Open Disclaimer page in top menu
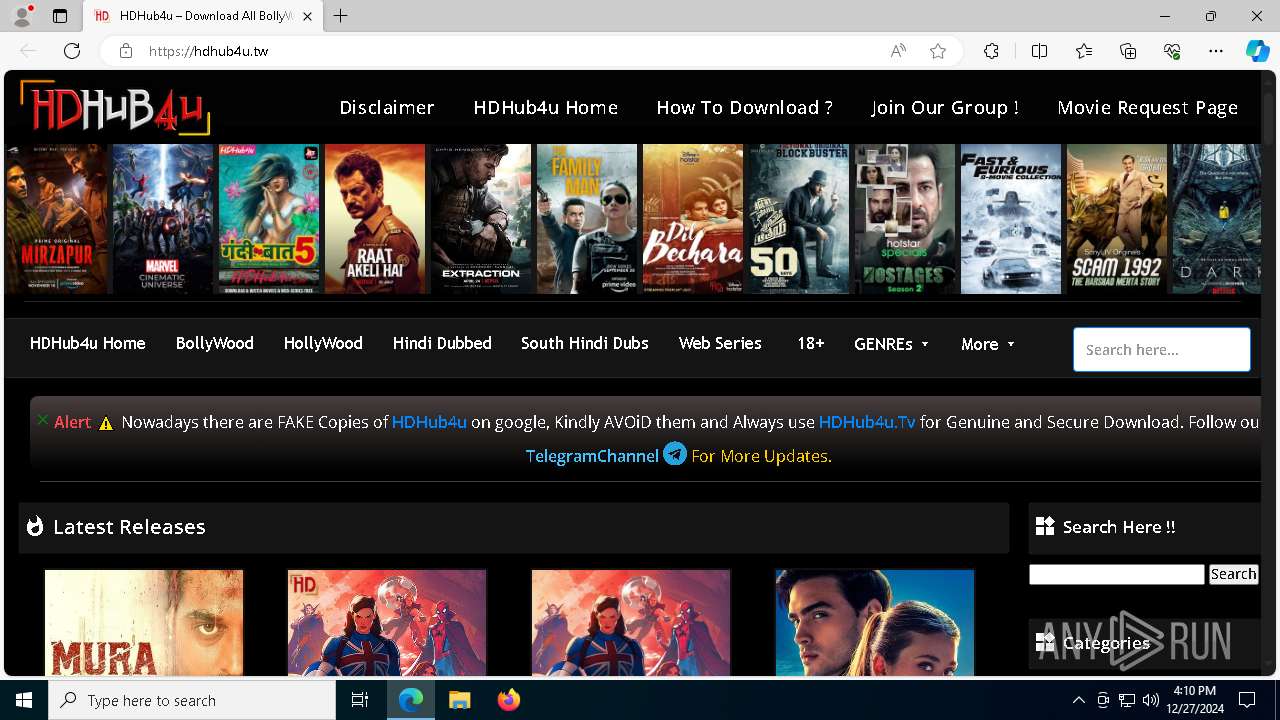Image resolution: width=1280 pixels, height=720 pixels. [387, 107]
